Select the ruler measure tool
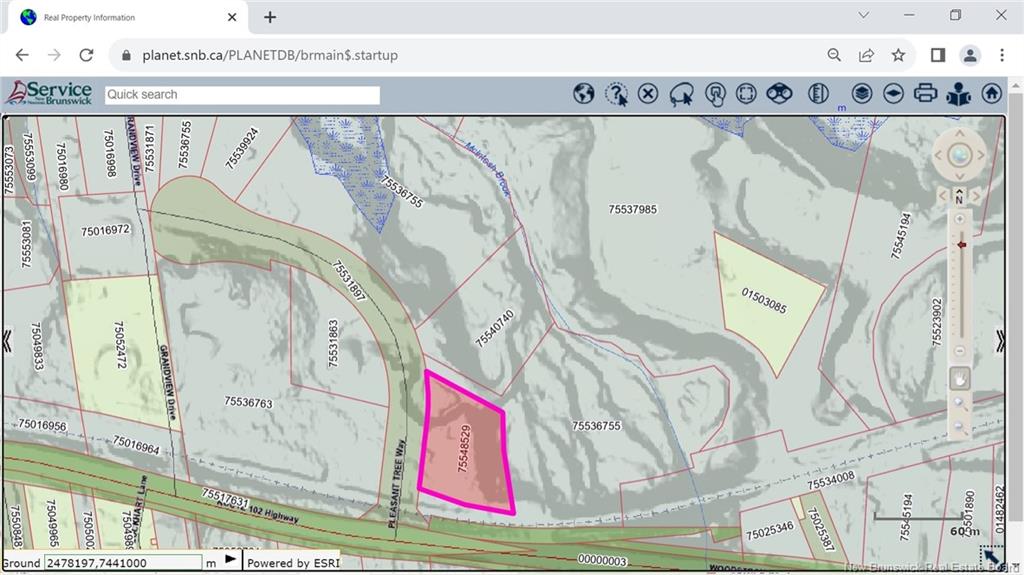Image resolution: width=1024 pixels, height=575 pixels. tap(818, 94)
